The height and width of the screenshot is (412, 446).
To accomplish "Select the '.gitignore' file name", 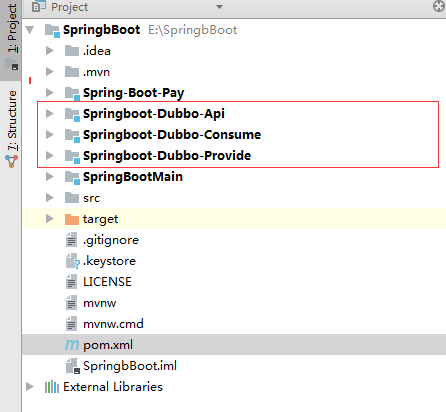I will tap(111, 240).
